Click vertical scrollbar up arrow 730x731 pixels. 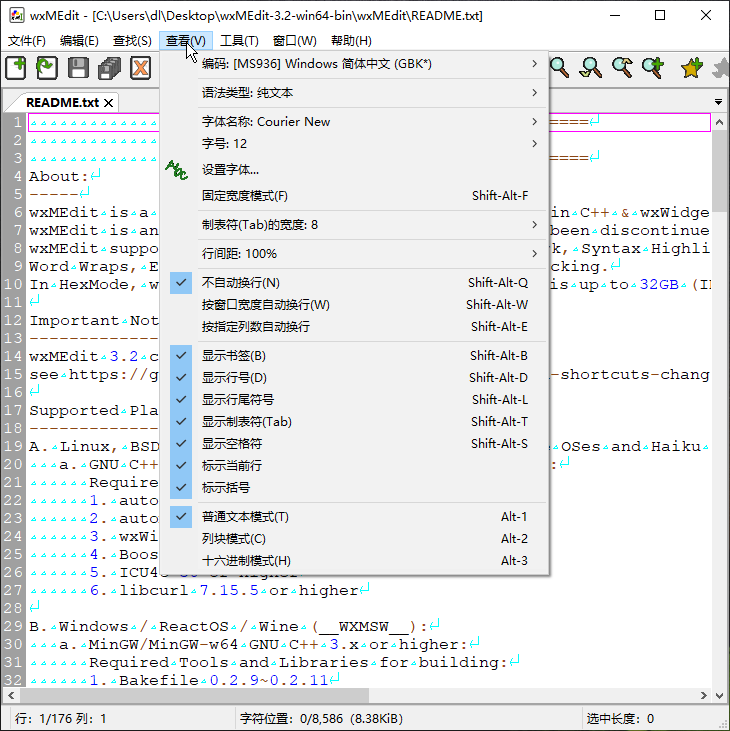coord(719,122)
